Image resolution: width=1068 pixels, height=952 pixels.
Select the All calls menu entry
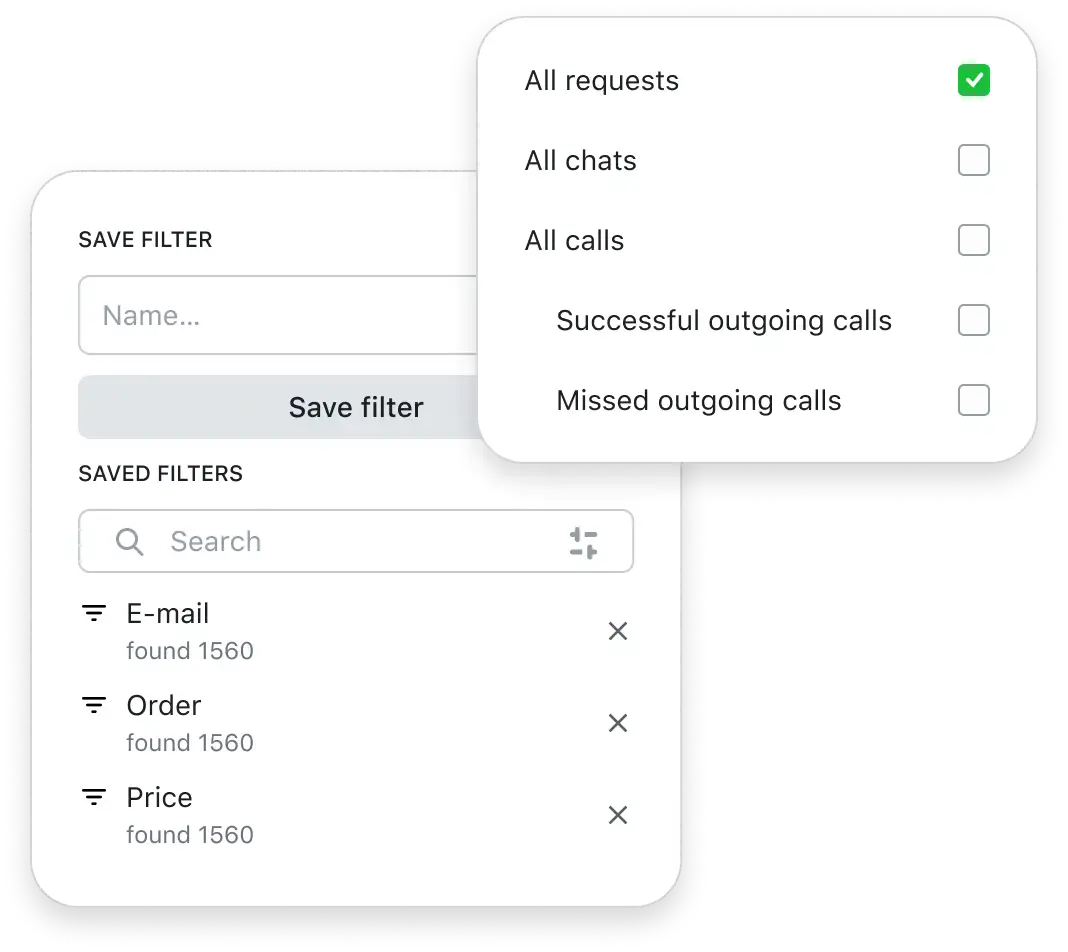pyautogui.click(x=574, y=241)
